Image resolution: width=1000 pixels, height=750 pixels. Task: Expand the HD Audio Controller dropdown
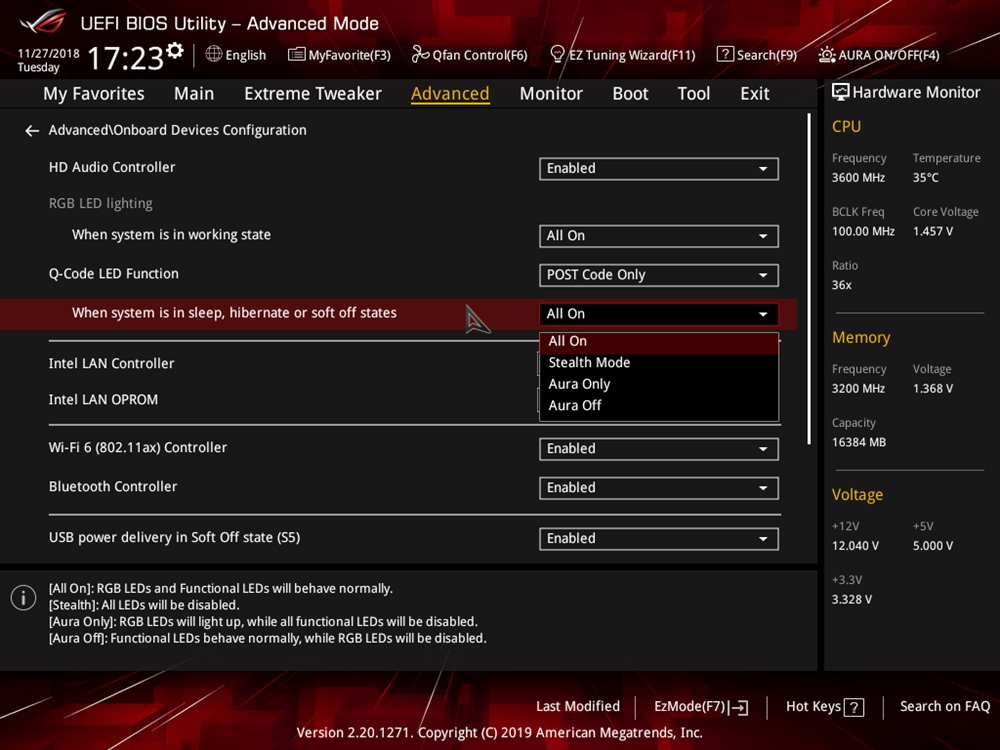click(659, 169)
